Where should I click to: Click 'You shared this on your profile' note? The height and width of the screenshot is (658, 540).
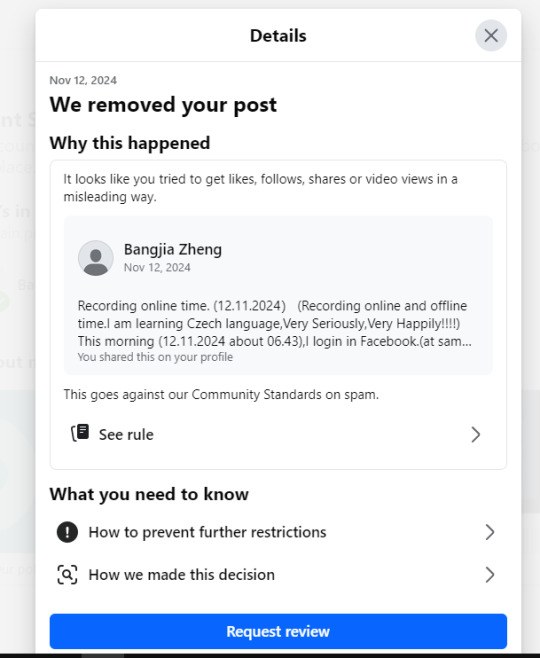(155, 357)
